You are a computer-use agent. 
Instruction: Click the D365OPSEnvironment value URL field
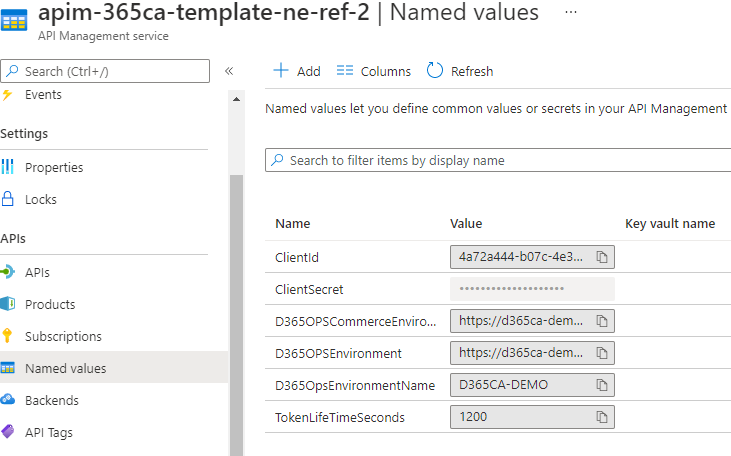tap(532, 353)
